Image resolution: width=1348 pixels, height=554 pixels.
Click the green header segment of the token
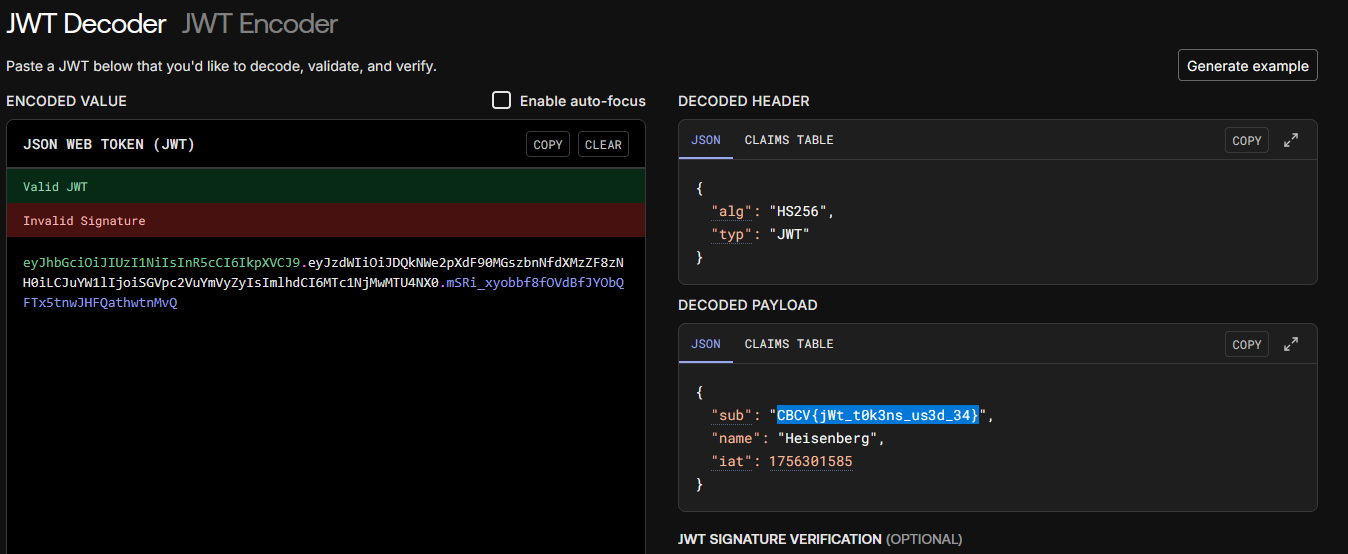tap(162, 263)
